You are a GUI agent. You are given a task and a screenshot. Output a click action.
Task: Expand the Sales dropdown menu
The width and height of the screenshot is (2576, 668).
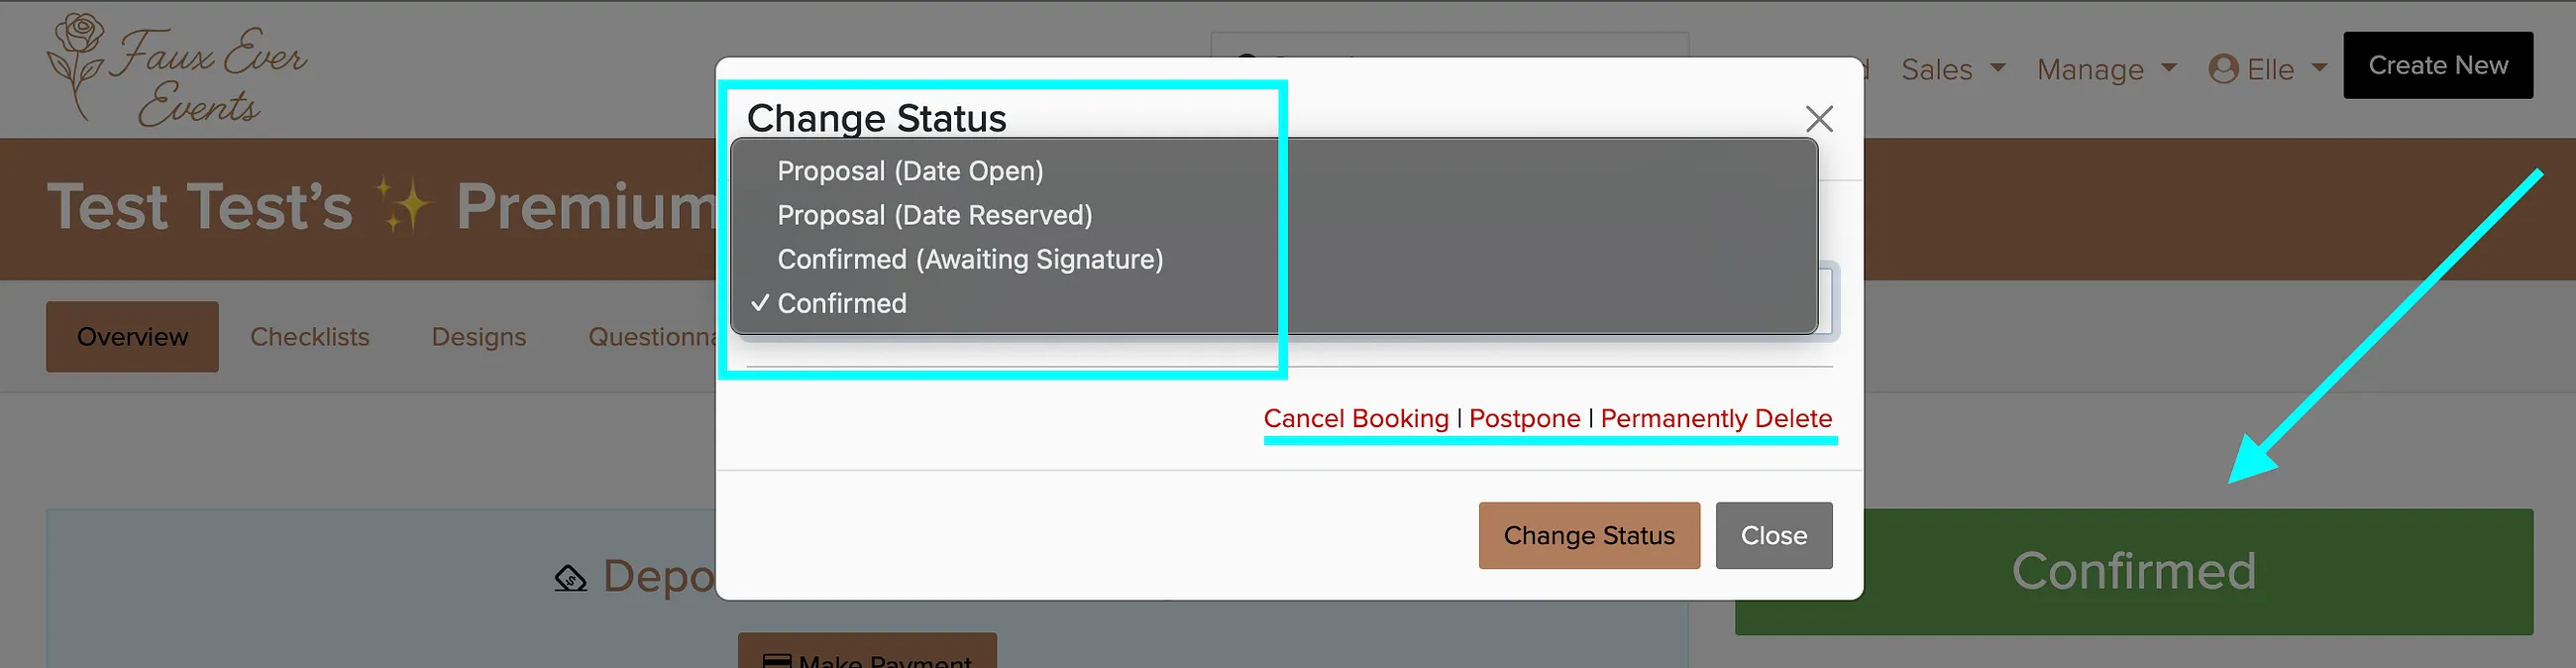pyautogui.click(x=1952, y=69)
